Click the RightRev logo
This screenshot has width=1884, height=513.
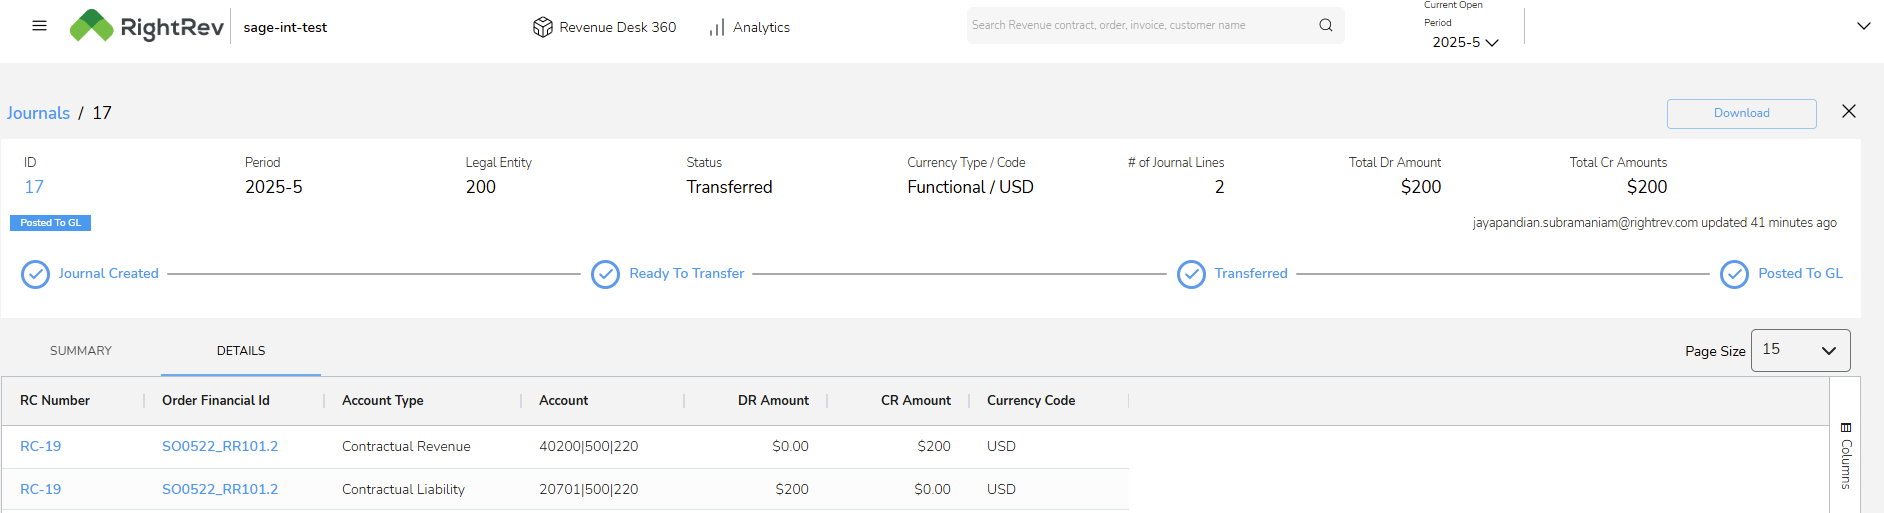[x=147, y=27]
